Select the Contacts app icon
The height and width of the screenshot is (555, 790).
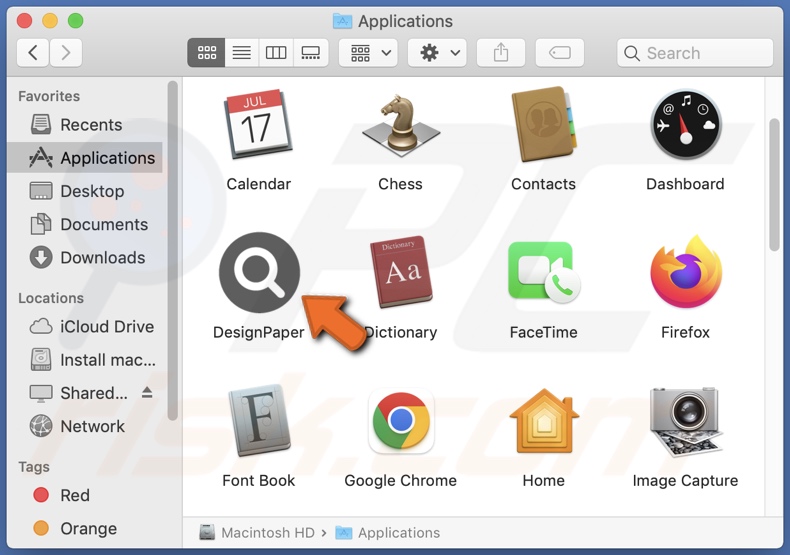[x=543, y=124]
